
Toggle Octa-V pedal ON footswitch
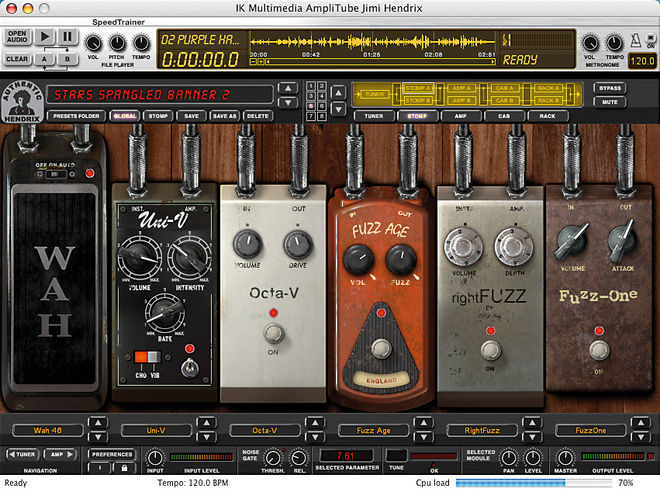tap(274, 333)
